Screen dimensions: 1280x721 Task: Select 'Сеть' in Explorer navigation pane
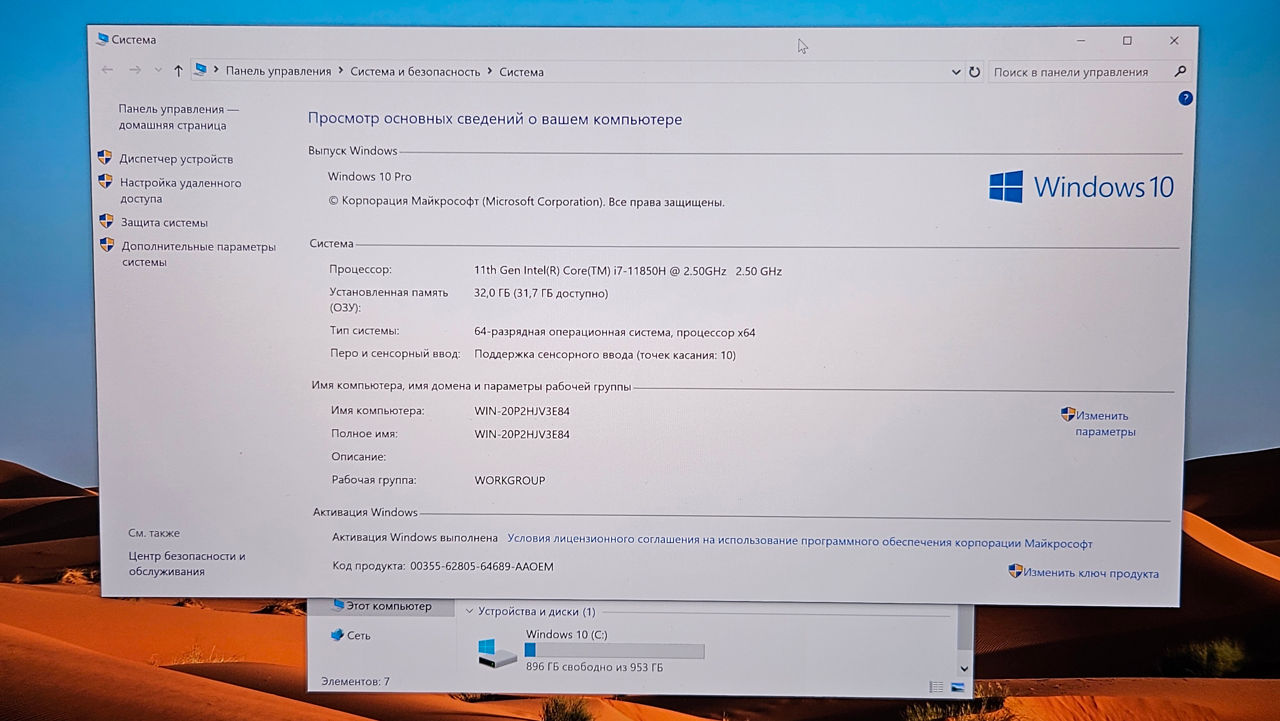click(x=358, y=635)
